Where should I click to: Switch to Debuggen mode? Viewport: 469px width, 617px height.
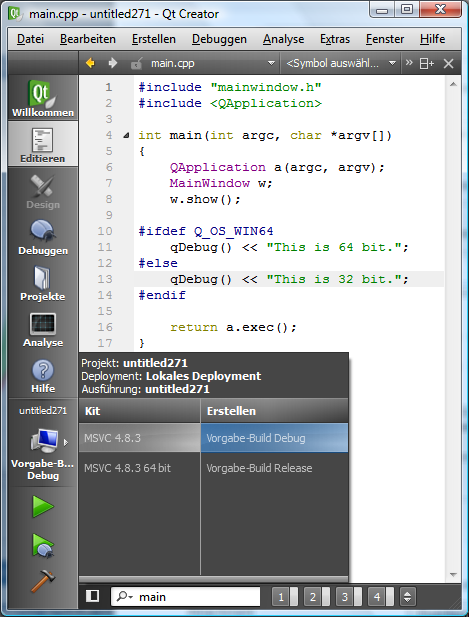[42, 237]
